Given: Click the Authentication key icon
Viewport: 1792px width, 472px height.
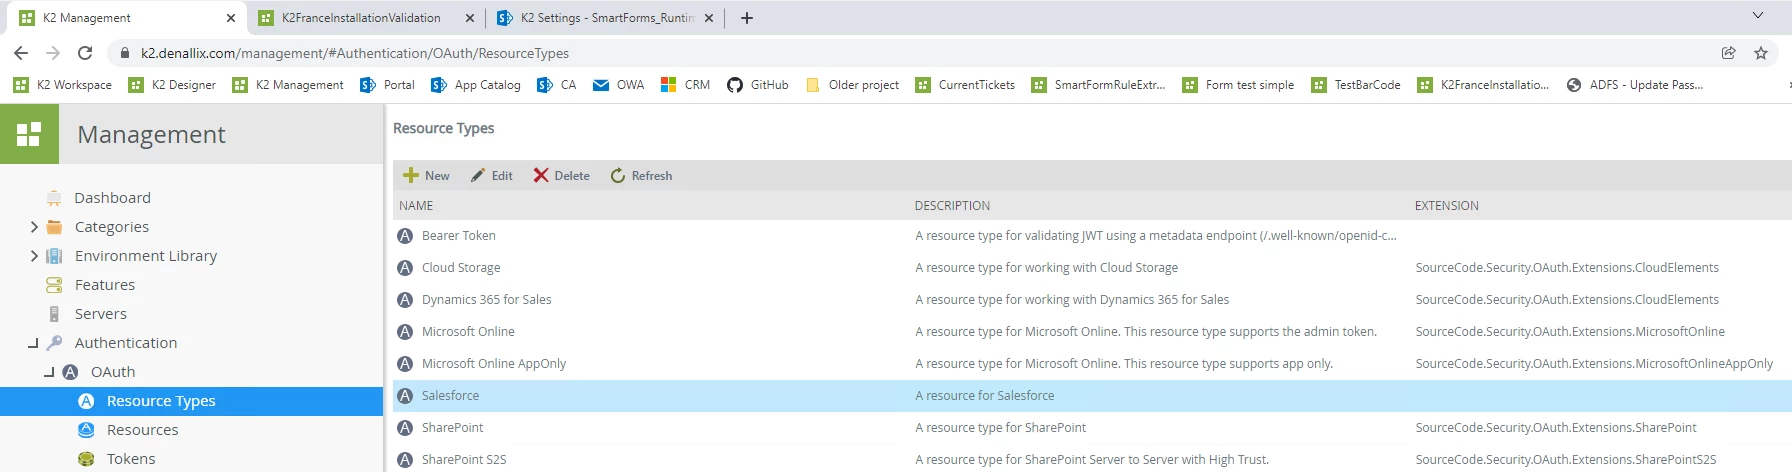Looking at the screenshot, I should 54,343.
